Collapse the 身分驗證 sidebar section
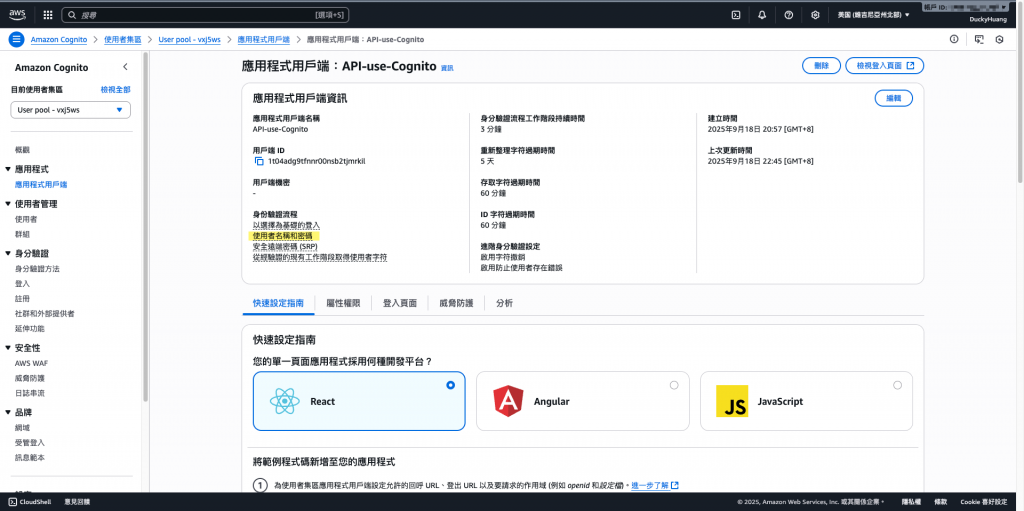The image size is (1024, 511). [x=8, y=254]
